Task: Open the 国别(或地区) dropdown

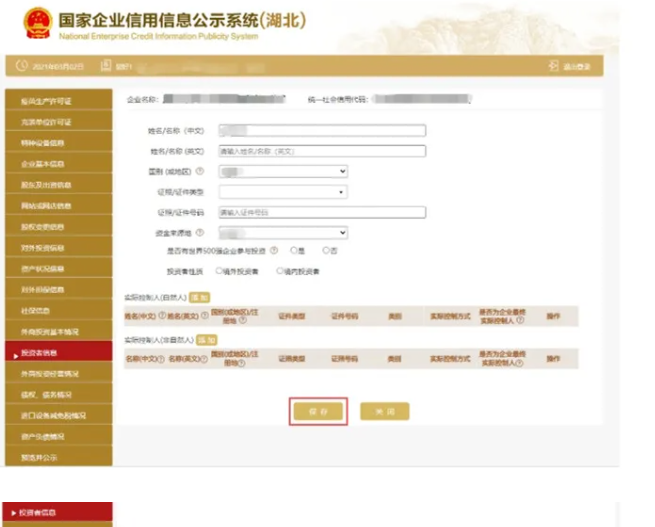Action: pos(283,172)
